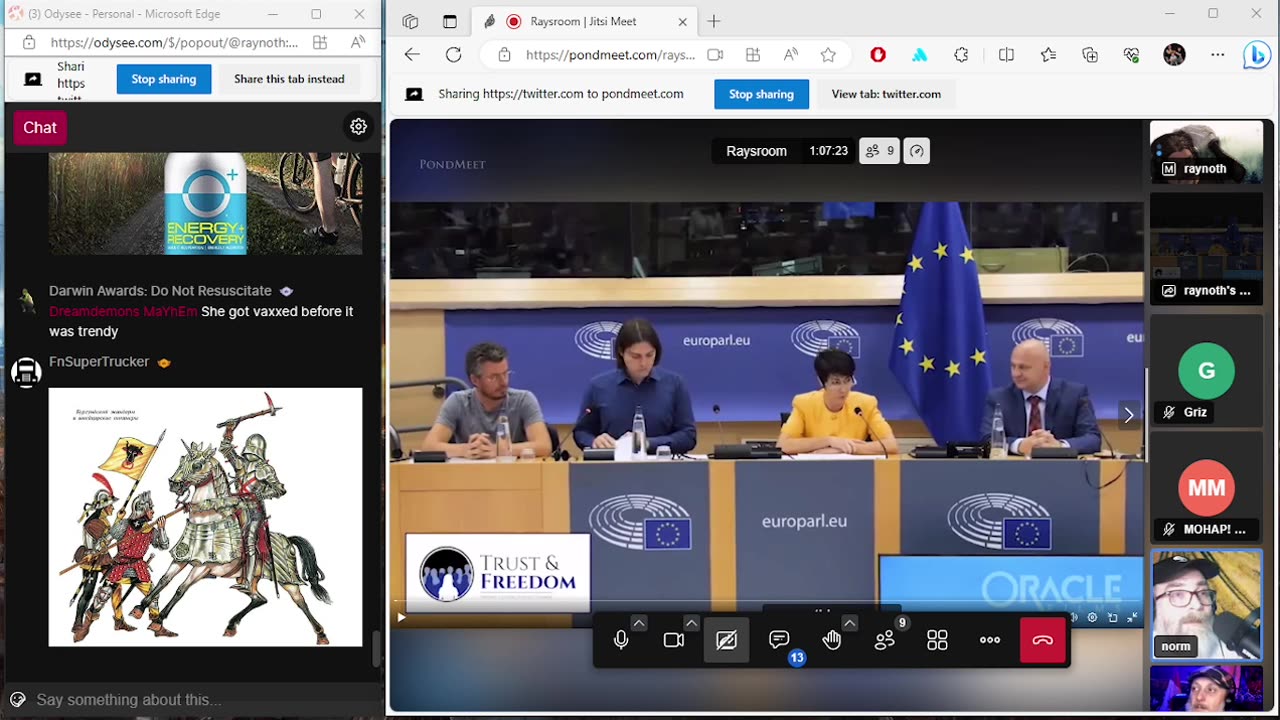Click picture-in-picture icon on shared video
Screen dimensions: 1280x720
tap(1112, 618)
